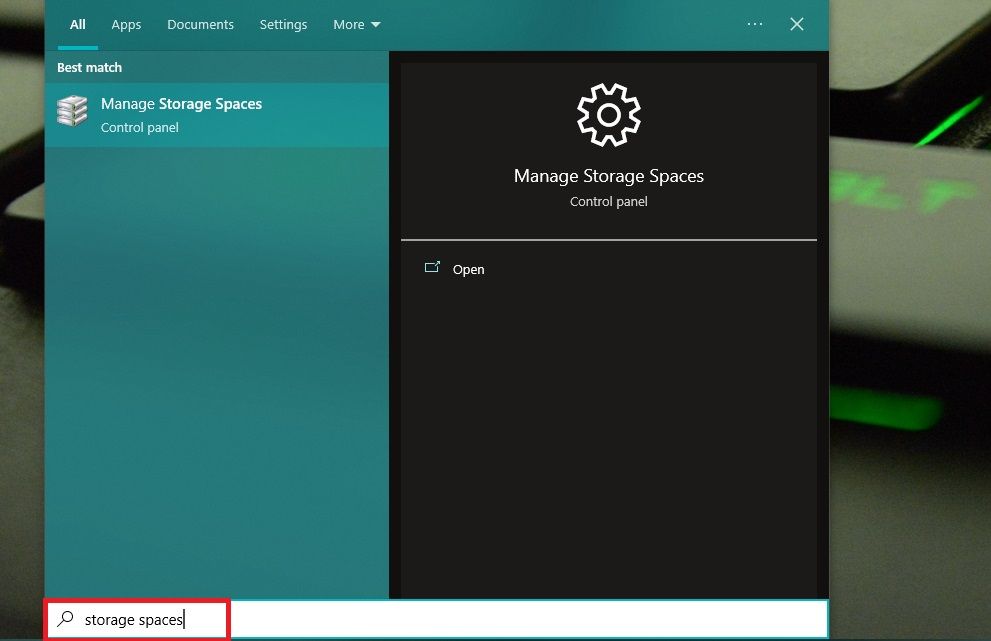
Task: Close the search panel with the X
Action: pyautogui.click(x=796, y=24)
